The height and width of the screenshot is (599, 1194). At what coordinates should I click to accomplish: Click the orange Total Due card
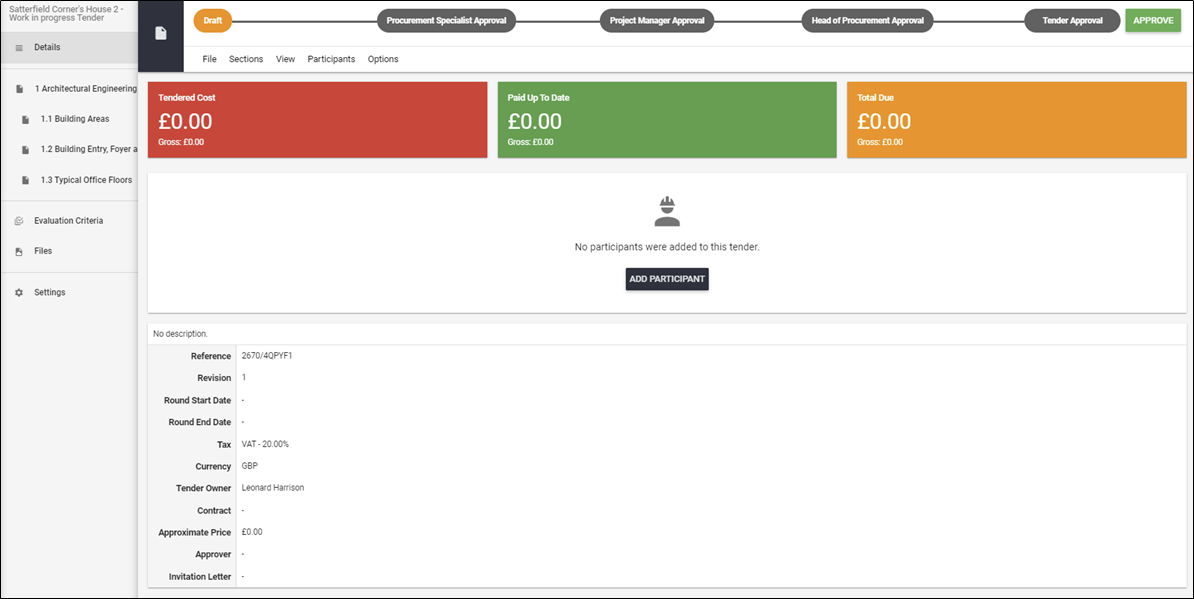pyautogui.click(x=1017, y=119)
